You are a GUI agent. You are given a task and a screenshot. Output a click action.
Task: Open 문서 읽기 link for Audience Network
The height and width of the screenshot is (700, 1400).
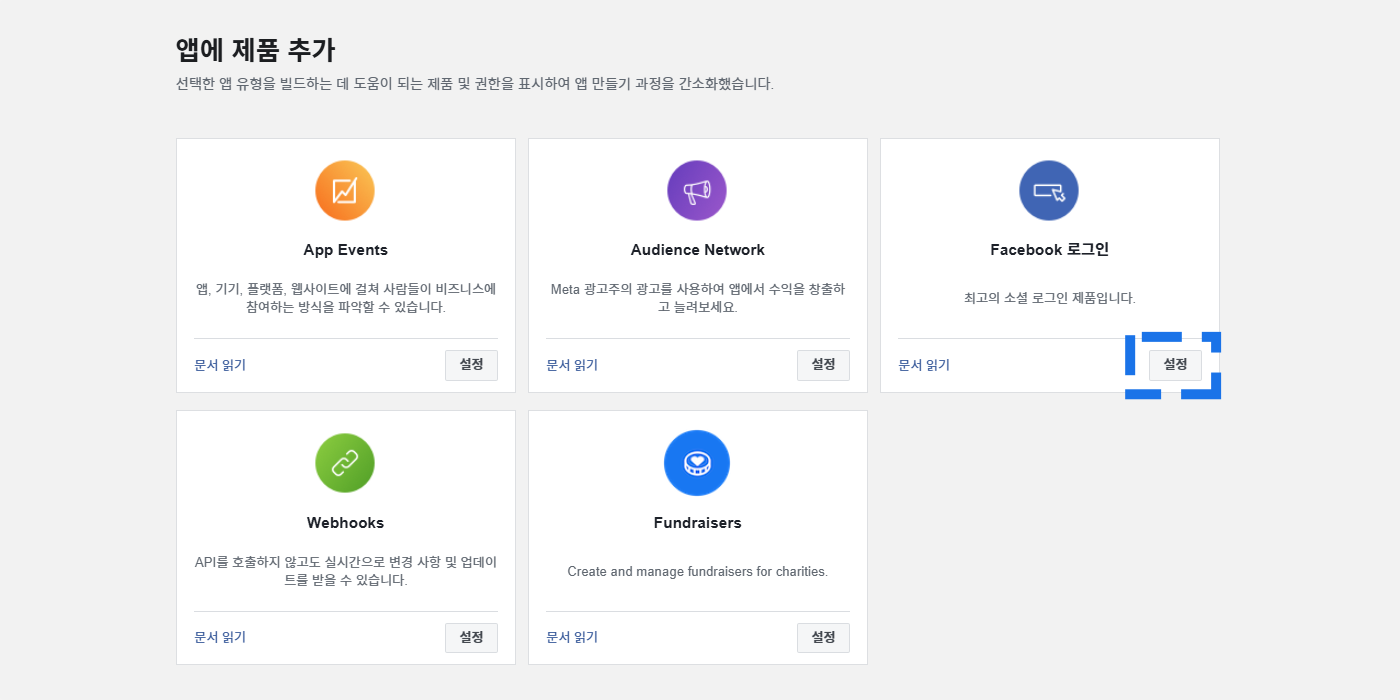point(572,365)
